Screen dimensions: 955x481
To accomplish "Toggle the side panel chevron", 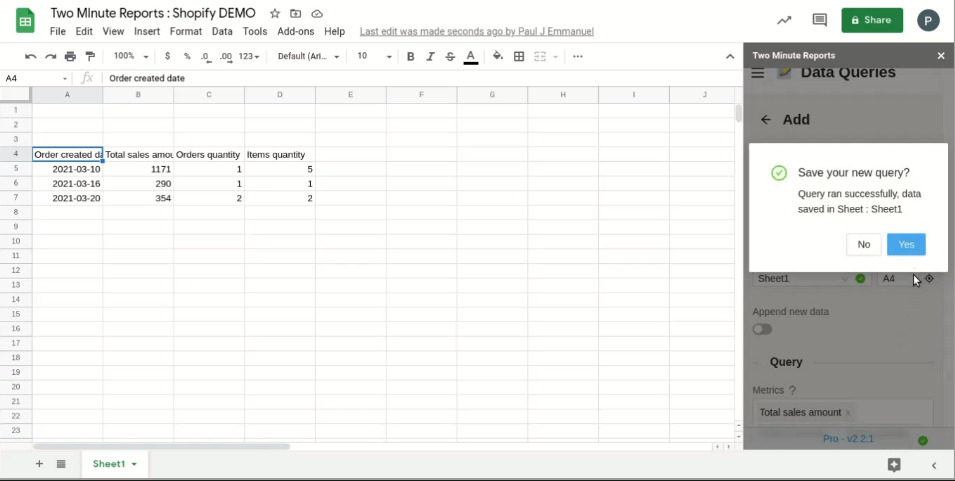I will [934, 465].
